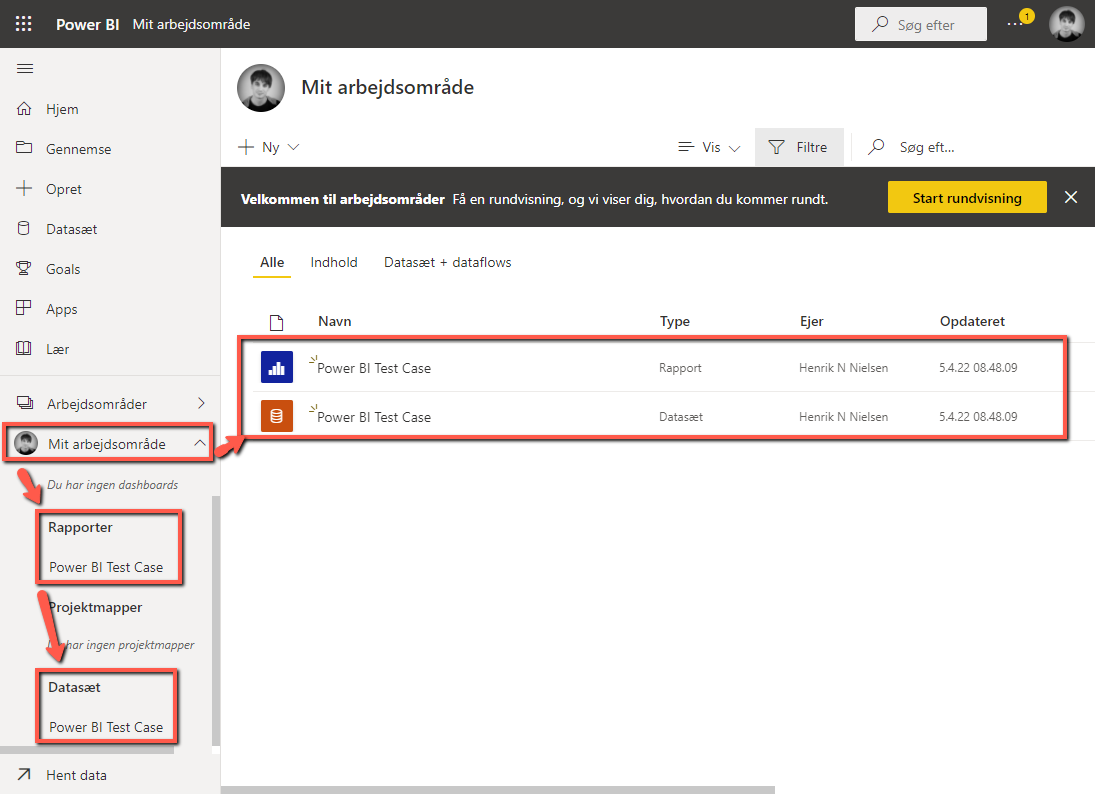Sort by the Opdateret column header
Image resolution: width=1095 pixels, height=794 pixels.
click(x=972, y=321)
